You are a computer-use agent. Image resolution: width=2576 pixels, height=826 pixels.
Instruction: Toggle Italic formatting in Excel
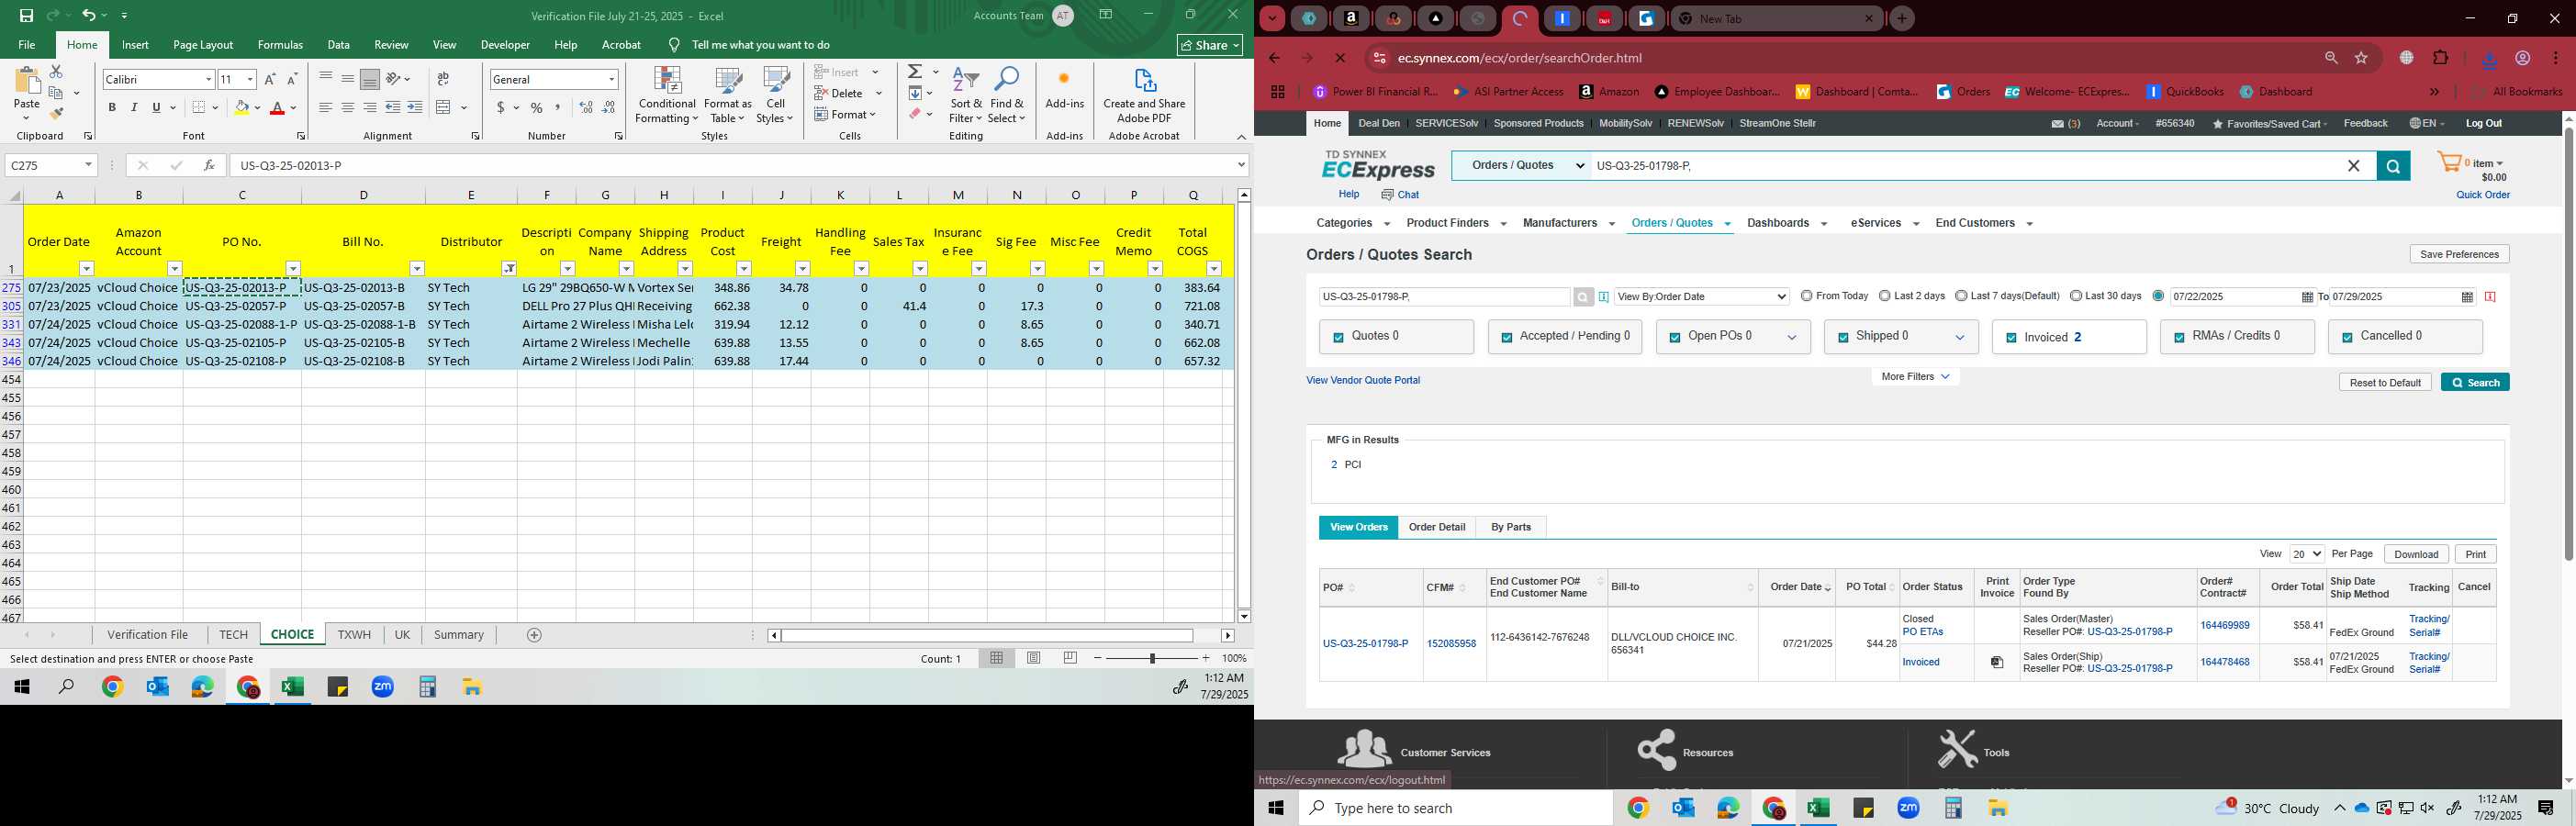(134, 107)
